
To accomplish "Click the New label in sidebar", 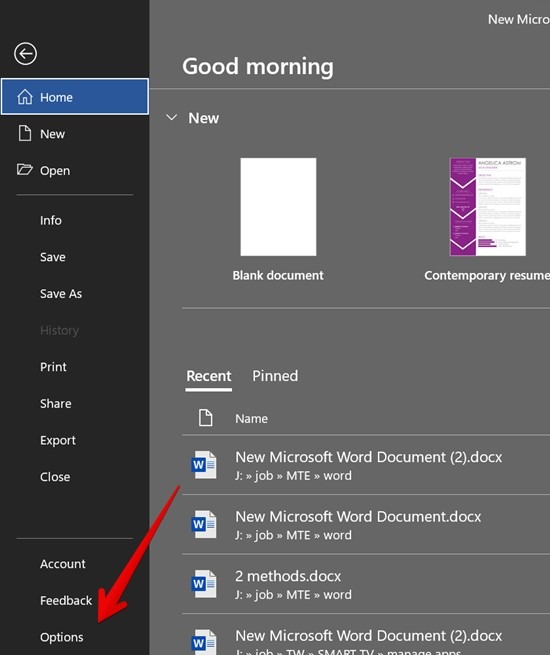I will point(52,134).
